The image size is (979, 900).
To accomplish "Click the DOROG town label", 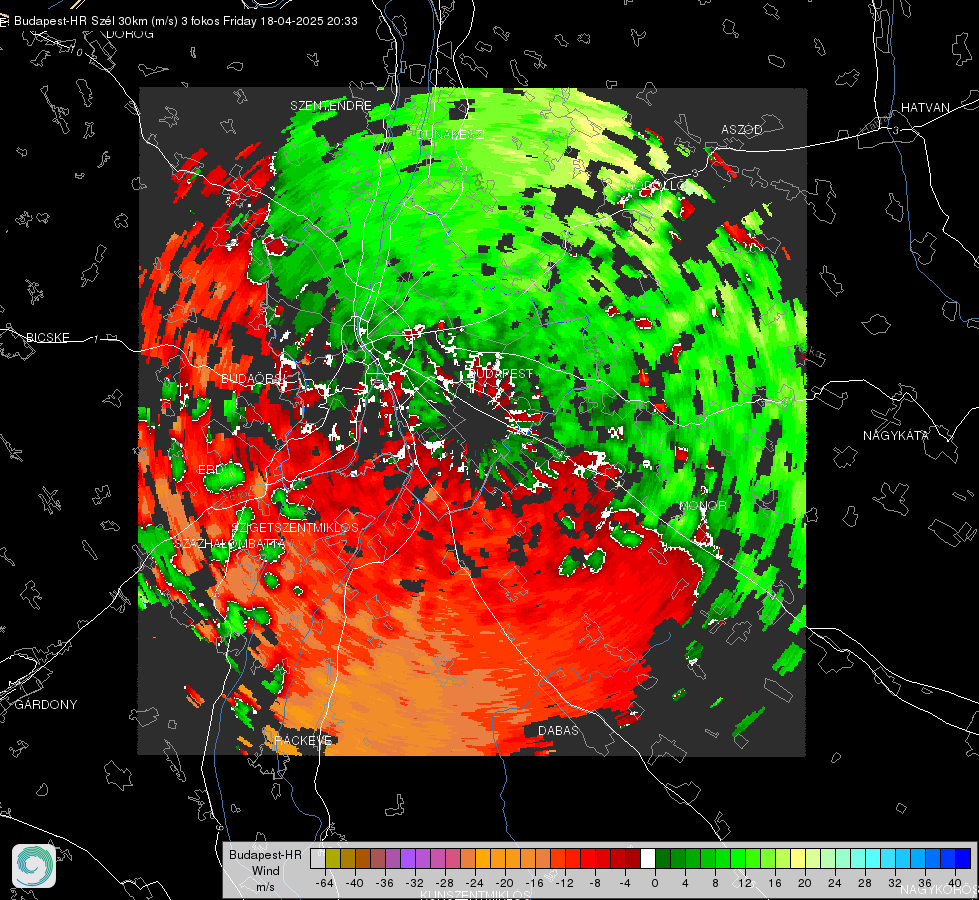I will (x=130, y=34).
